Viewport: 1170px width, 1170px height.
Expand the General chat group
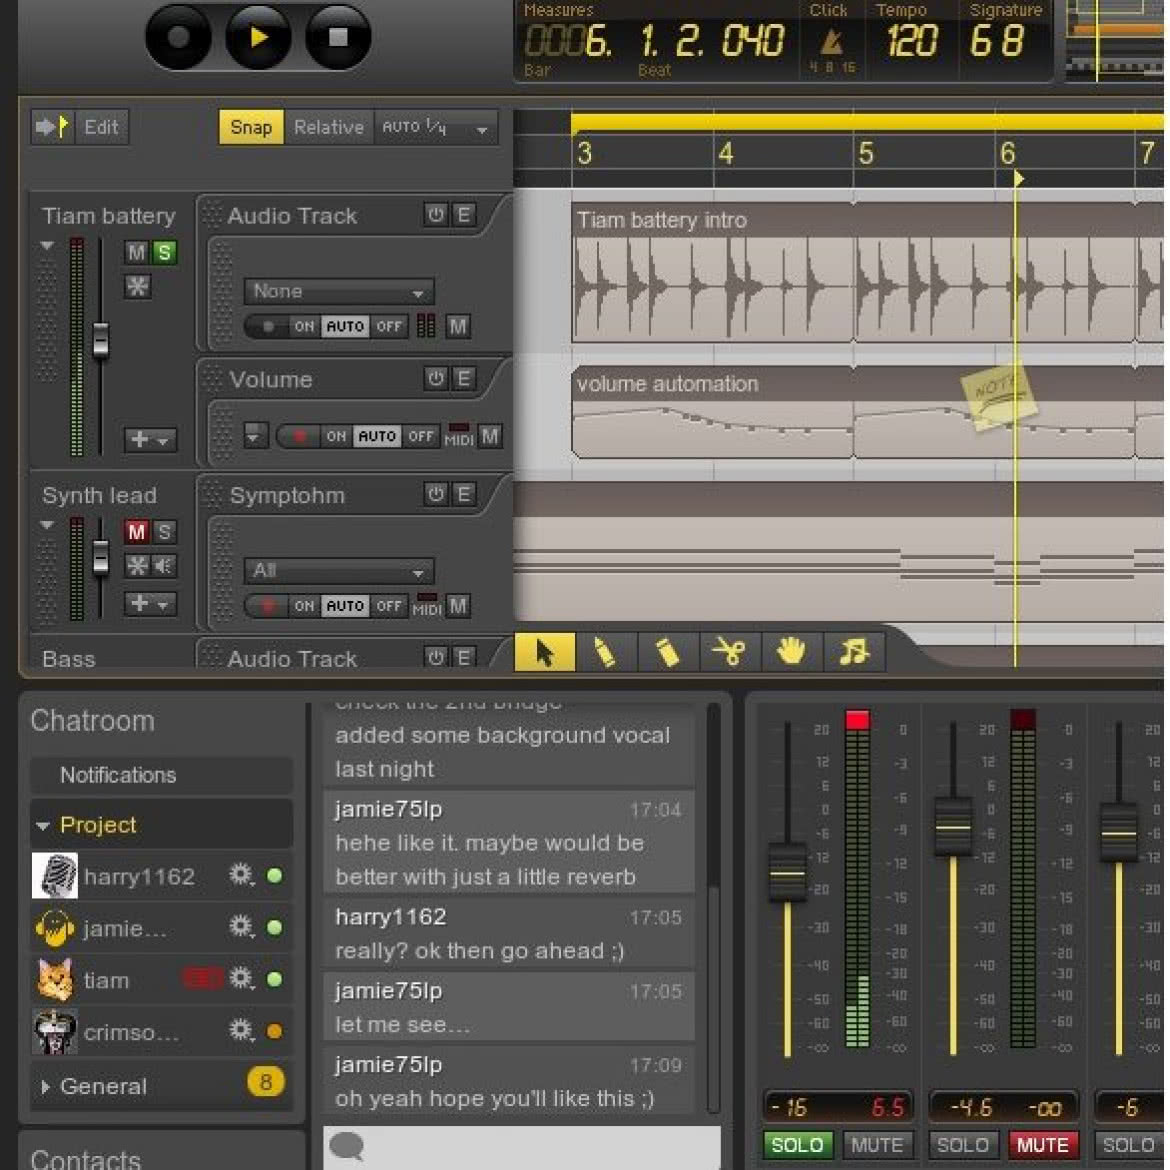coord(45,1086)
